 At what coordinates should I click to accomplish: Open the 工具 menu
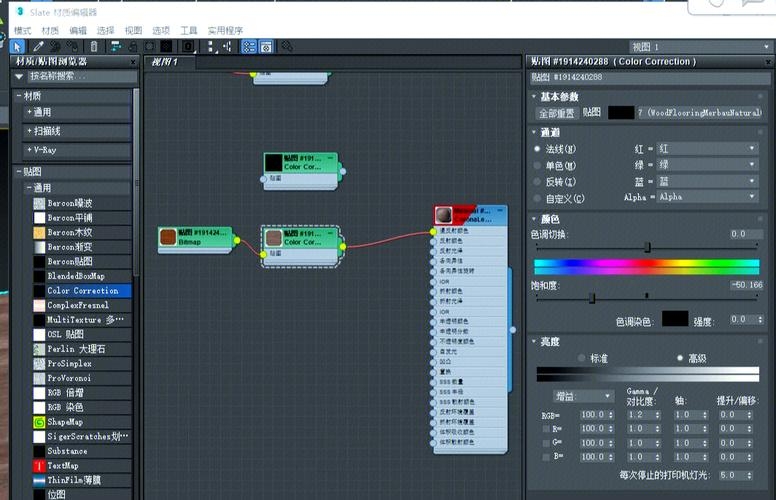(189, 31)
